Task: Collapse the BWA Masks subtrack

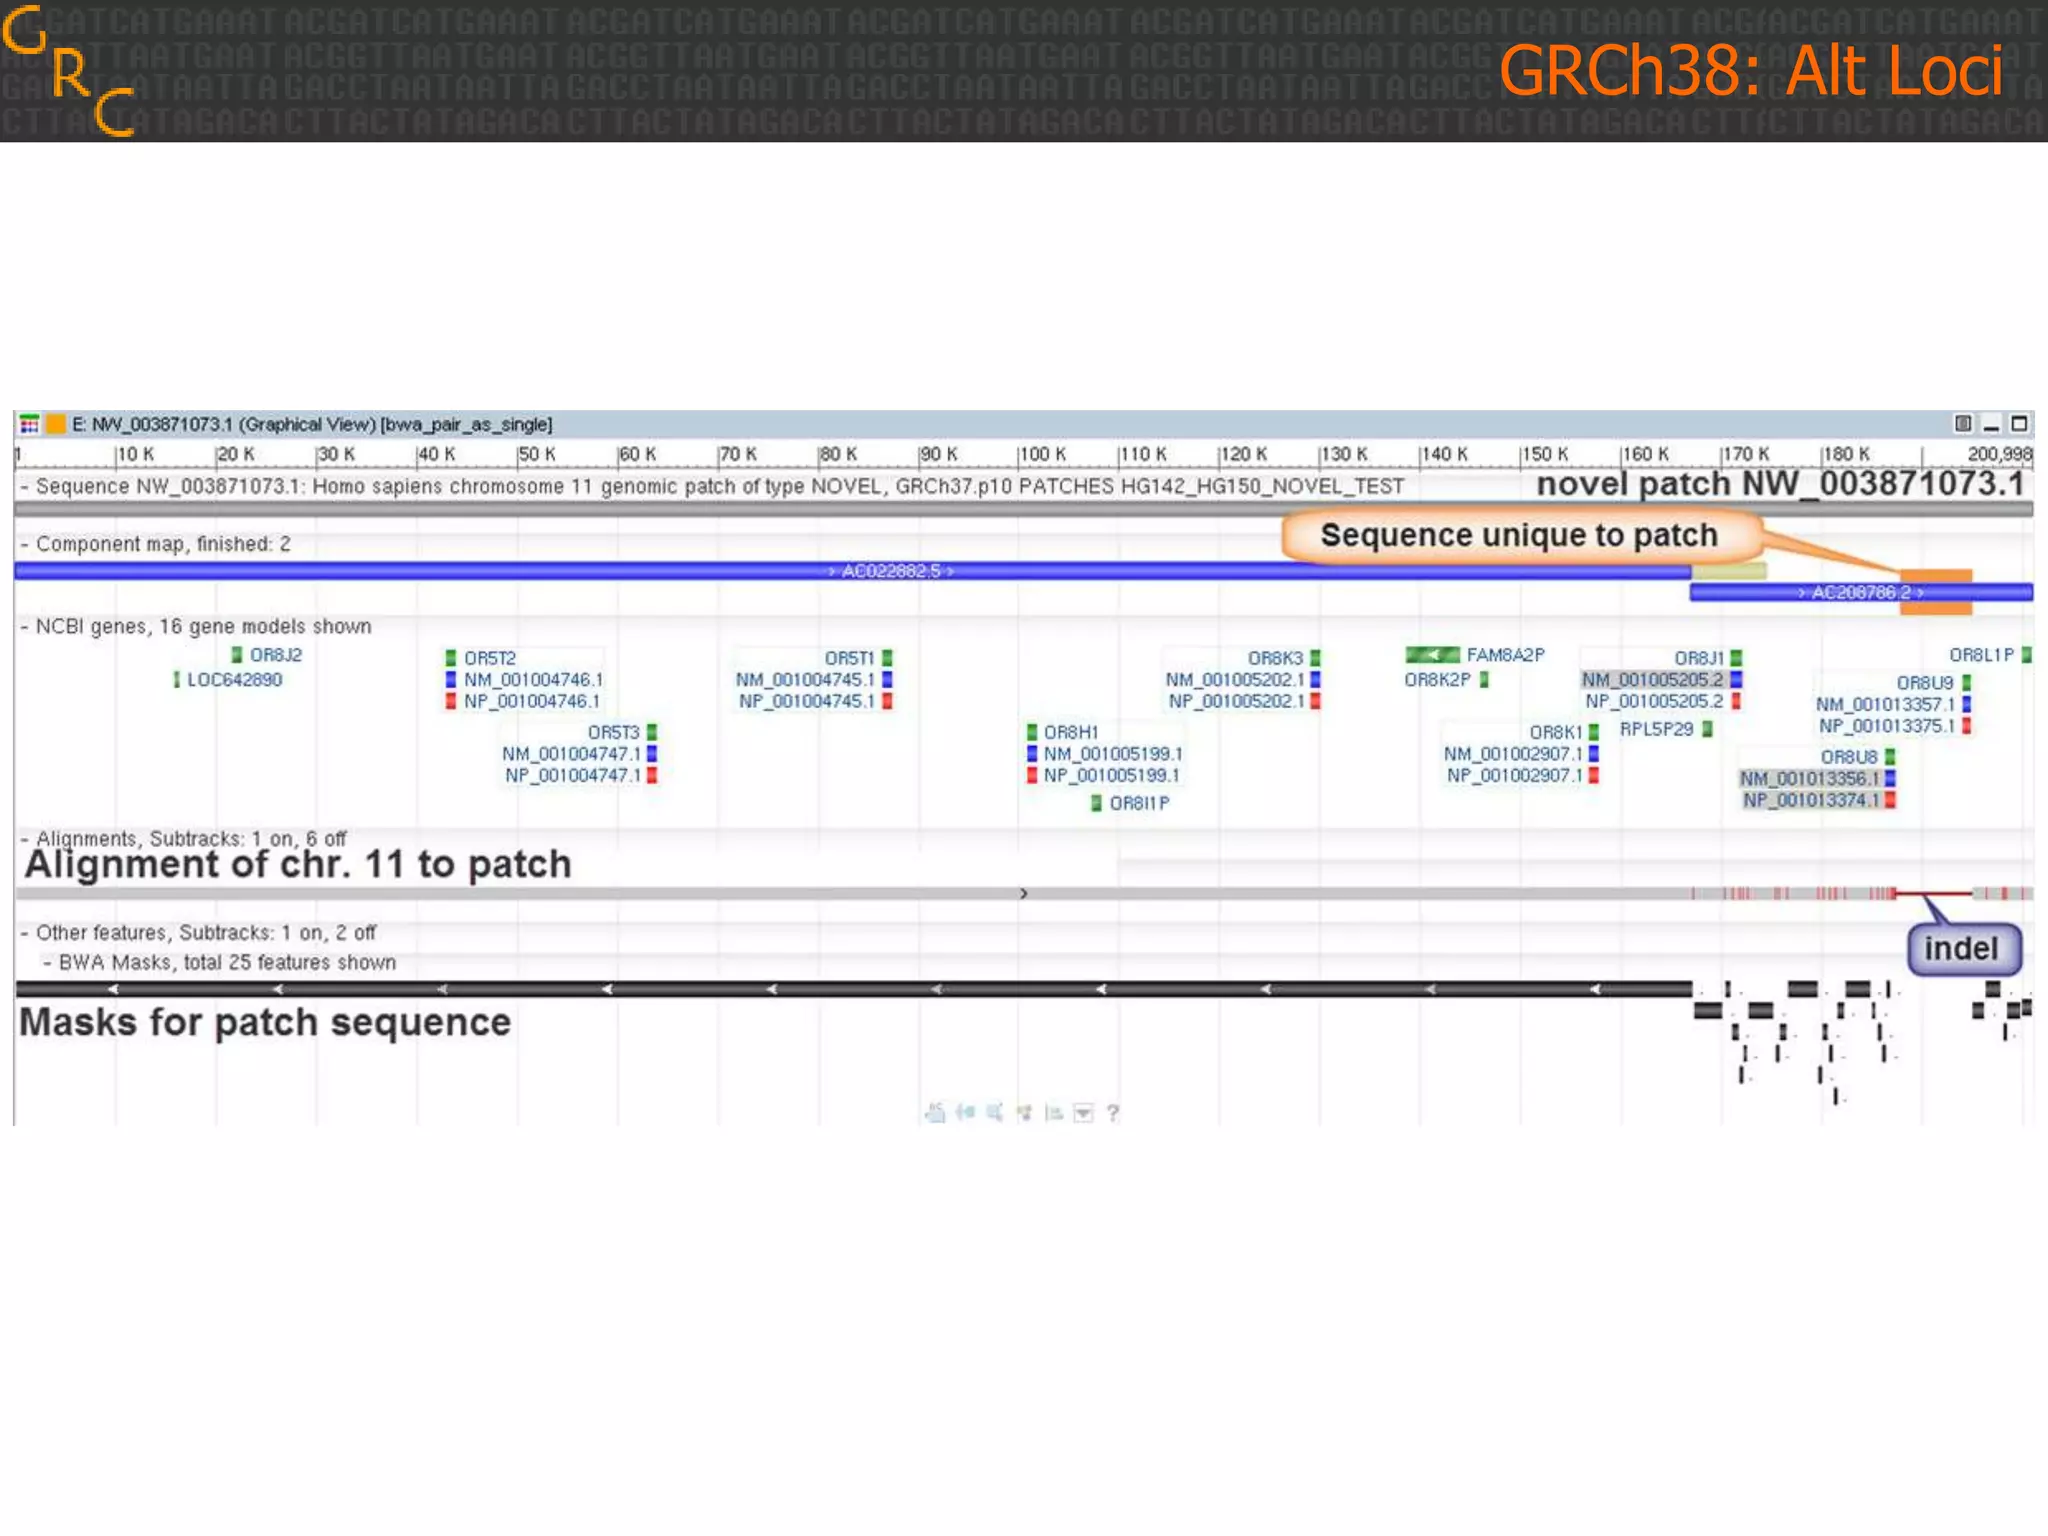Action: (47, 963)
